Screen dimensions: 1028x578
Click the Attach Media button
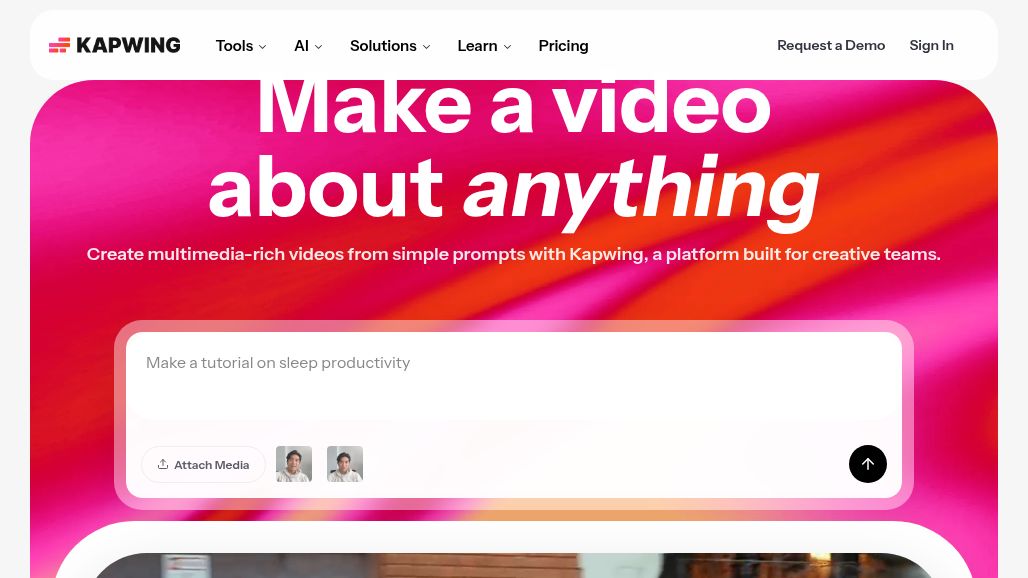pos(203,465)
